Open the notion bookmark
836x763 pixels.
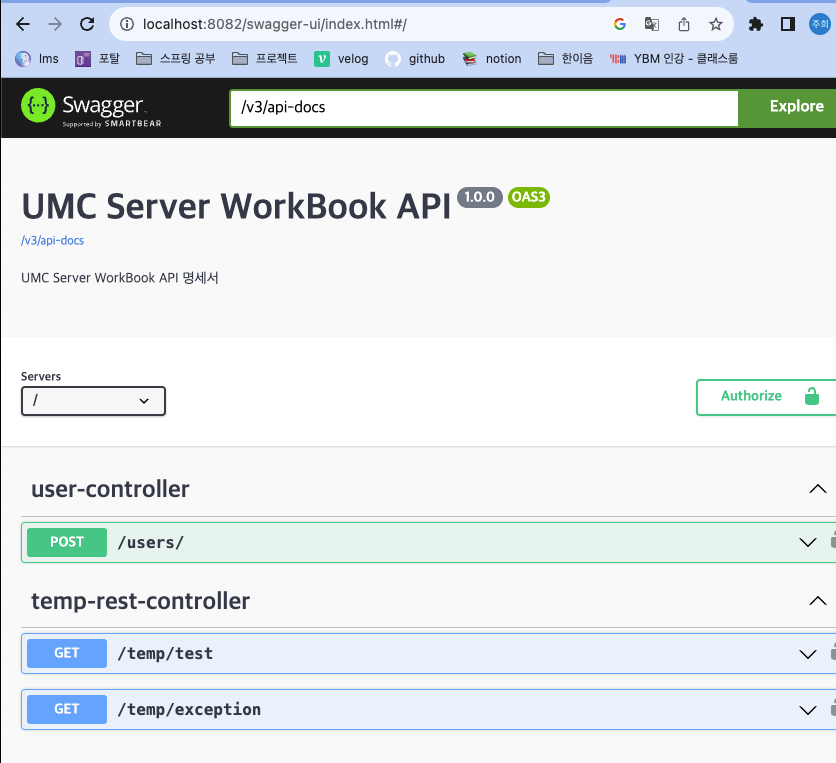[x=492, y=58]
